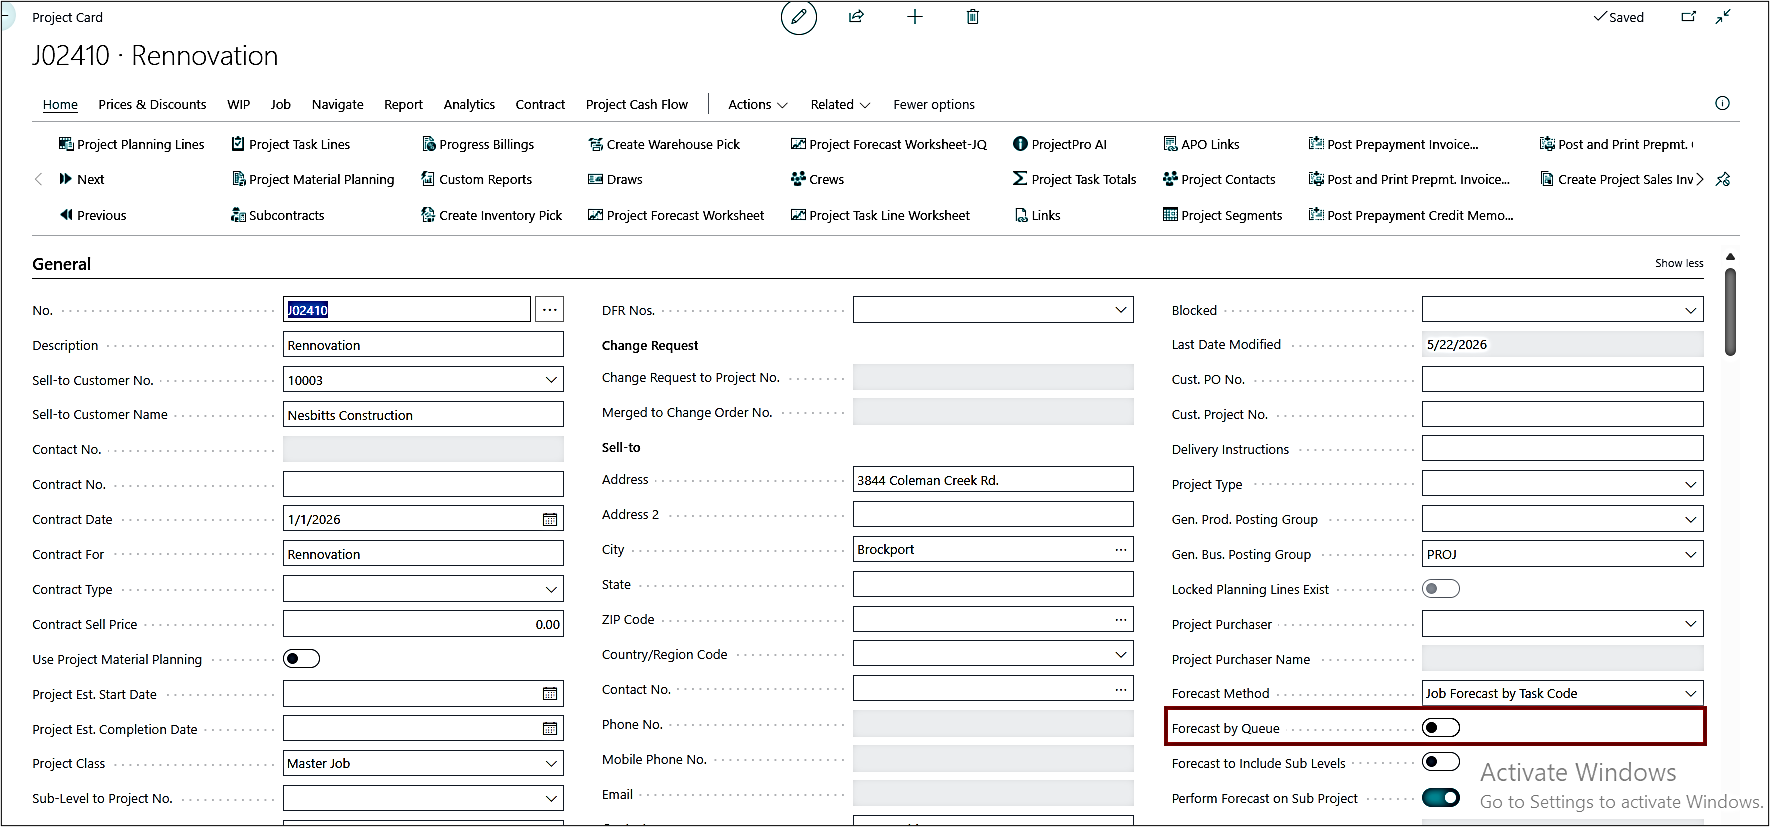
Task: Open Sell-to Customer No. dropdown
Action: [551, 380]
